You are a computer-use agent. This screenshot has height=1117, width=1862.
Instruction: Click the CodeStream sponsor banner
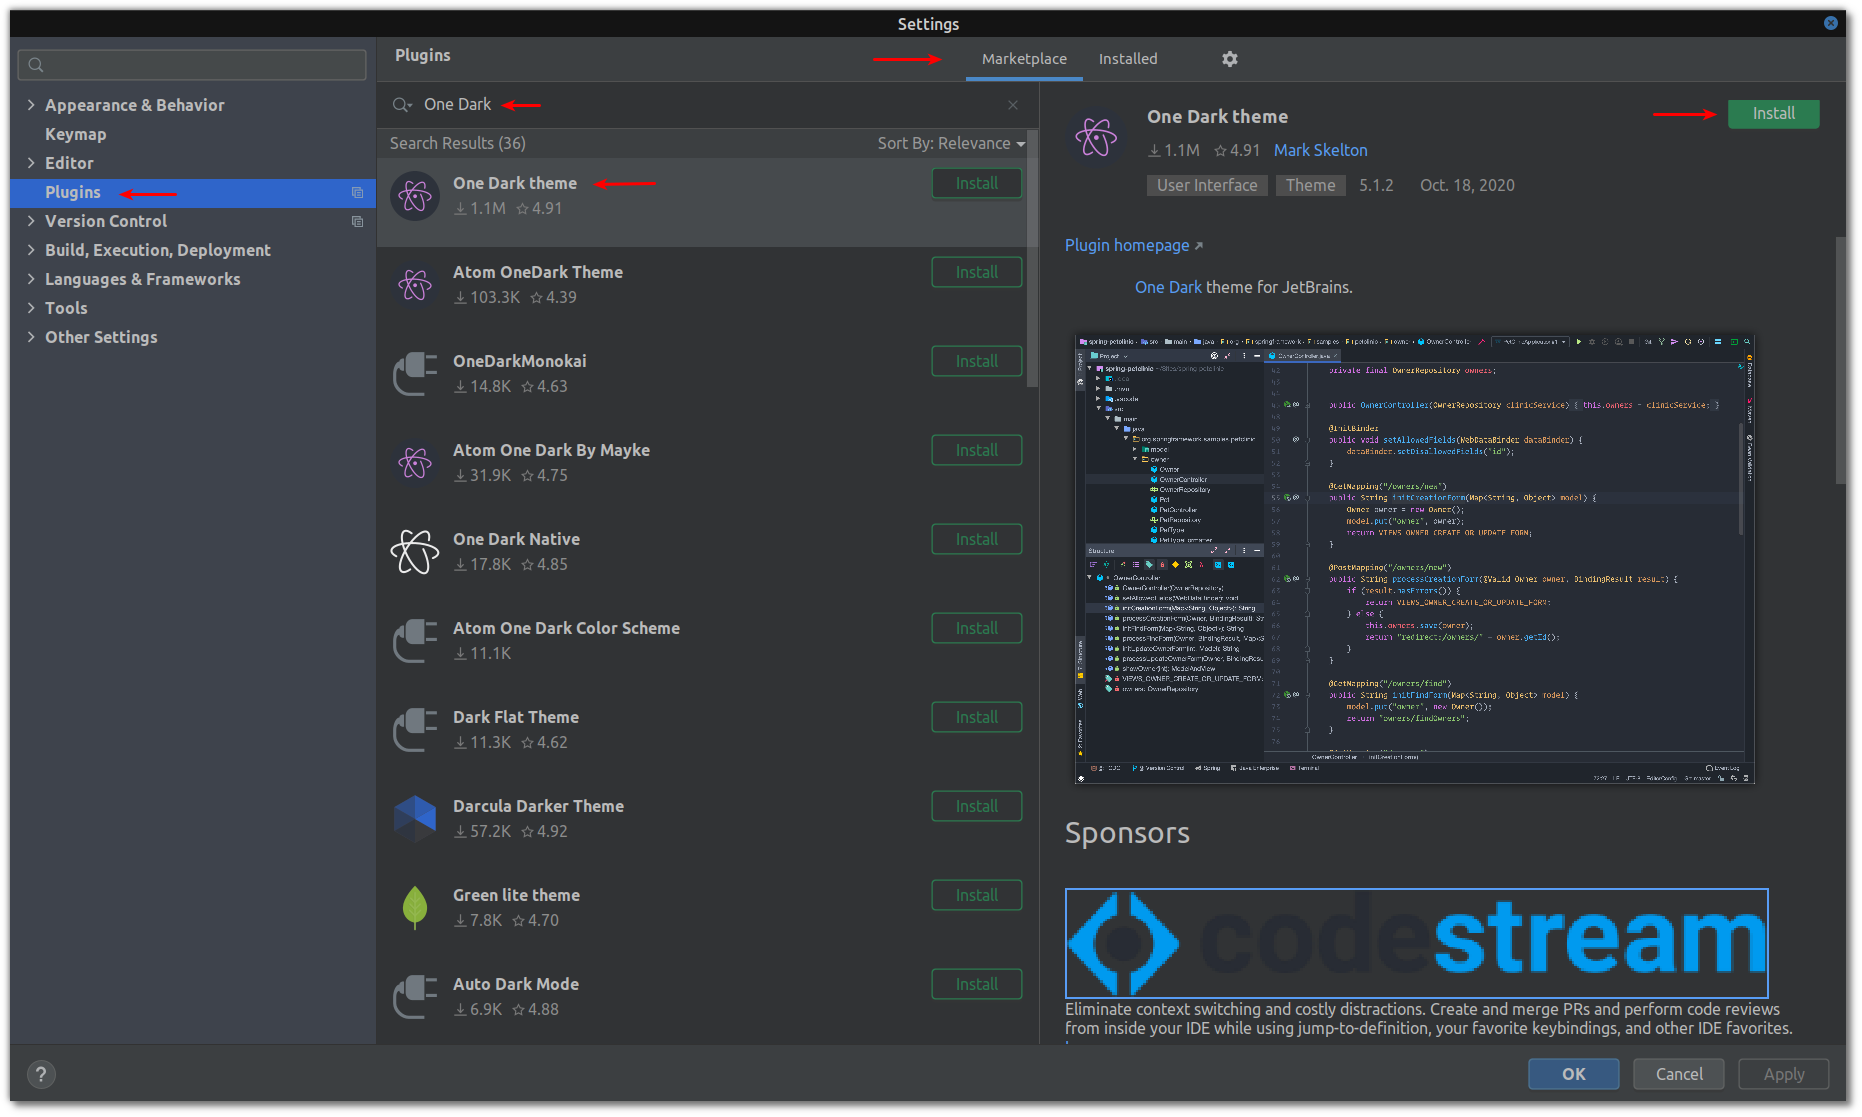point(1416,943)
